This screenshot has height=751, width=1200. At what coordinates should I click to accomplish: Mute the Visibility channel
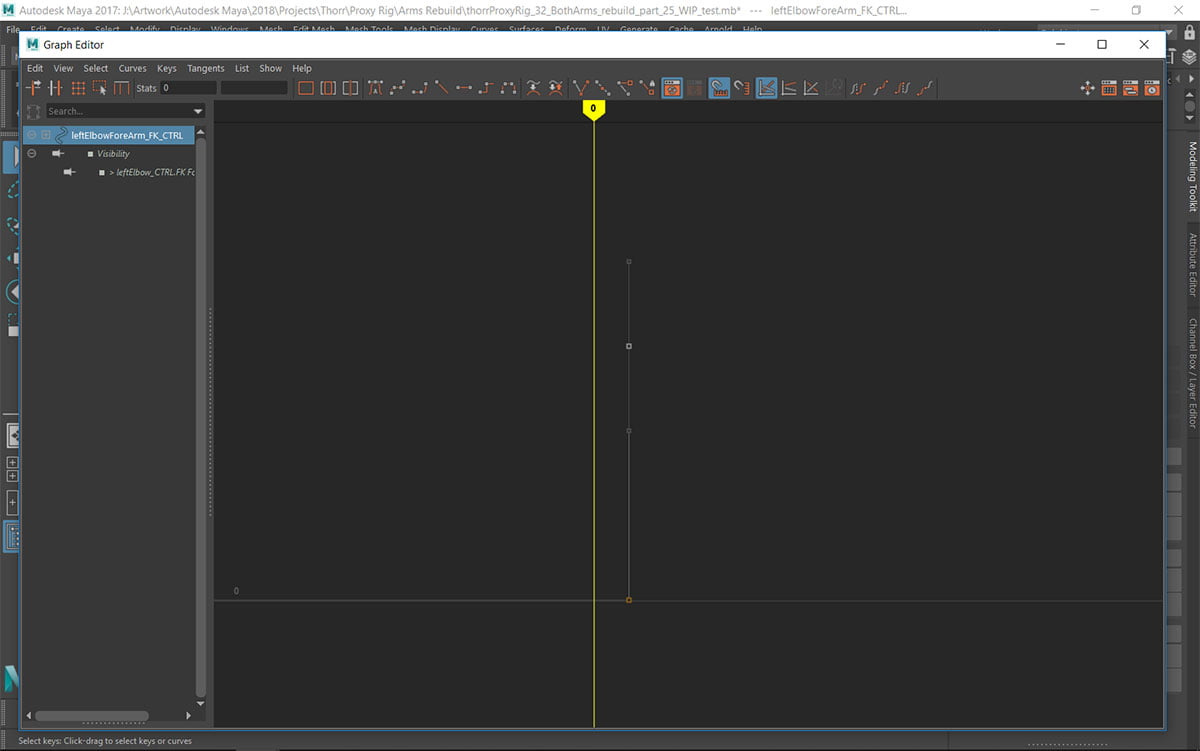coord(57,153)
